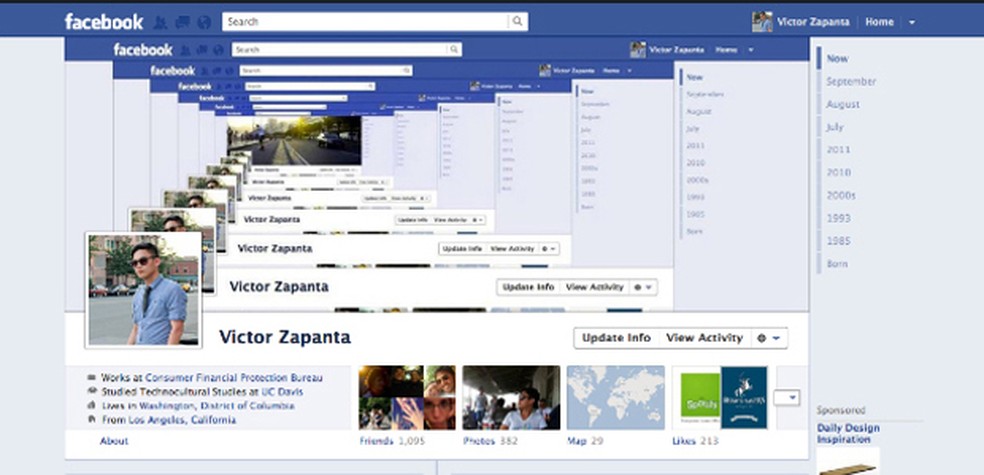Click the Update Info button
984x475 pixels.
click(616, 338)
